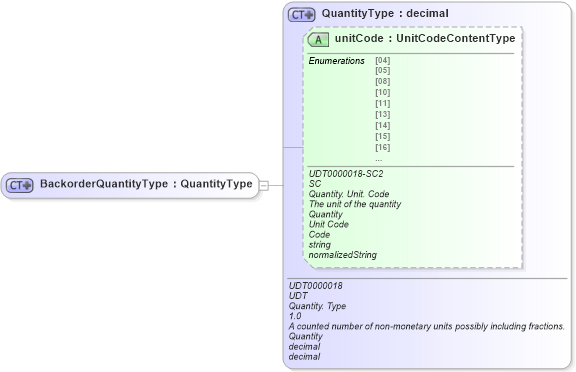Image resolution: width=576 pixels, height=372 pixels.
Task: Click the 'Unit Code' annotation line
Action: [328, 224]
